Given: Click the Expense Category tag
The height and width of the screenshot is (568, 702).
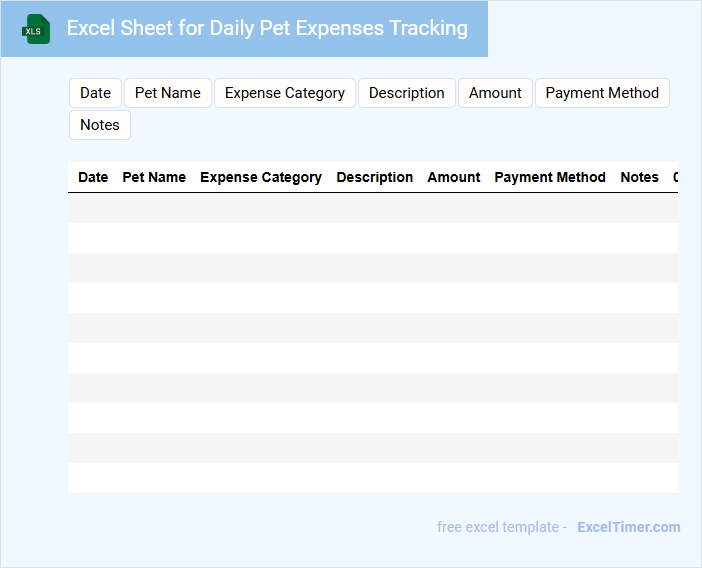Looking at the screenshot, I should pyautogui.click(x=285, y=93).
